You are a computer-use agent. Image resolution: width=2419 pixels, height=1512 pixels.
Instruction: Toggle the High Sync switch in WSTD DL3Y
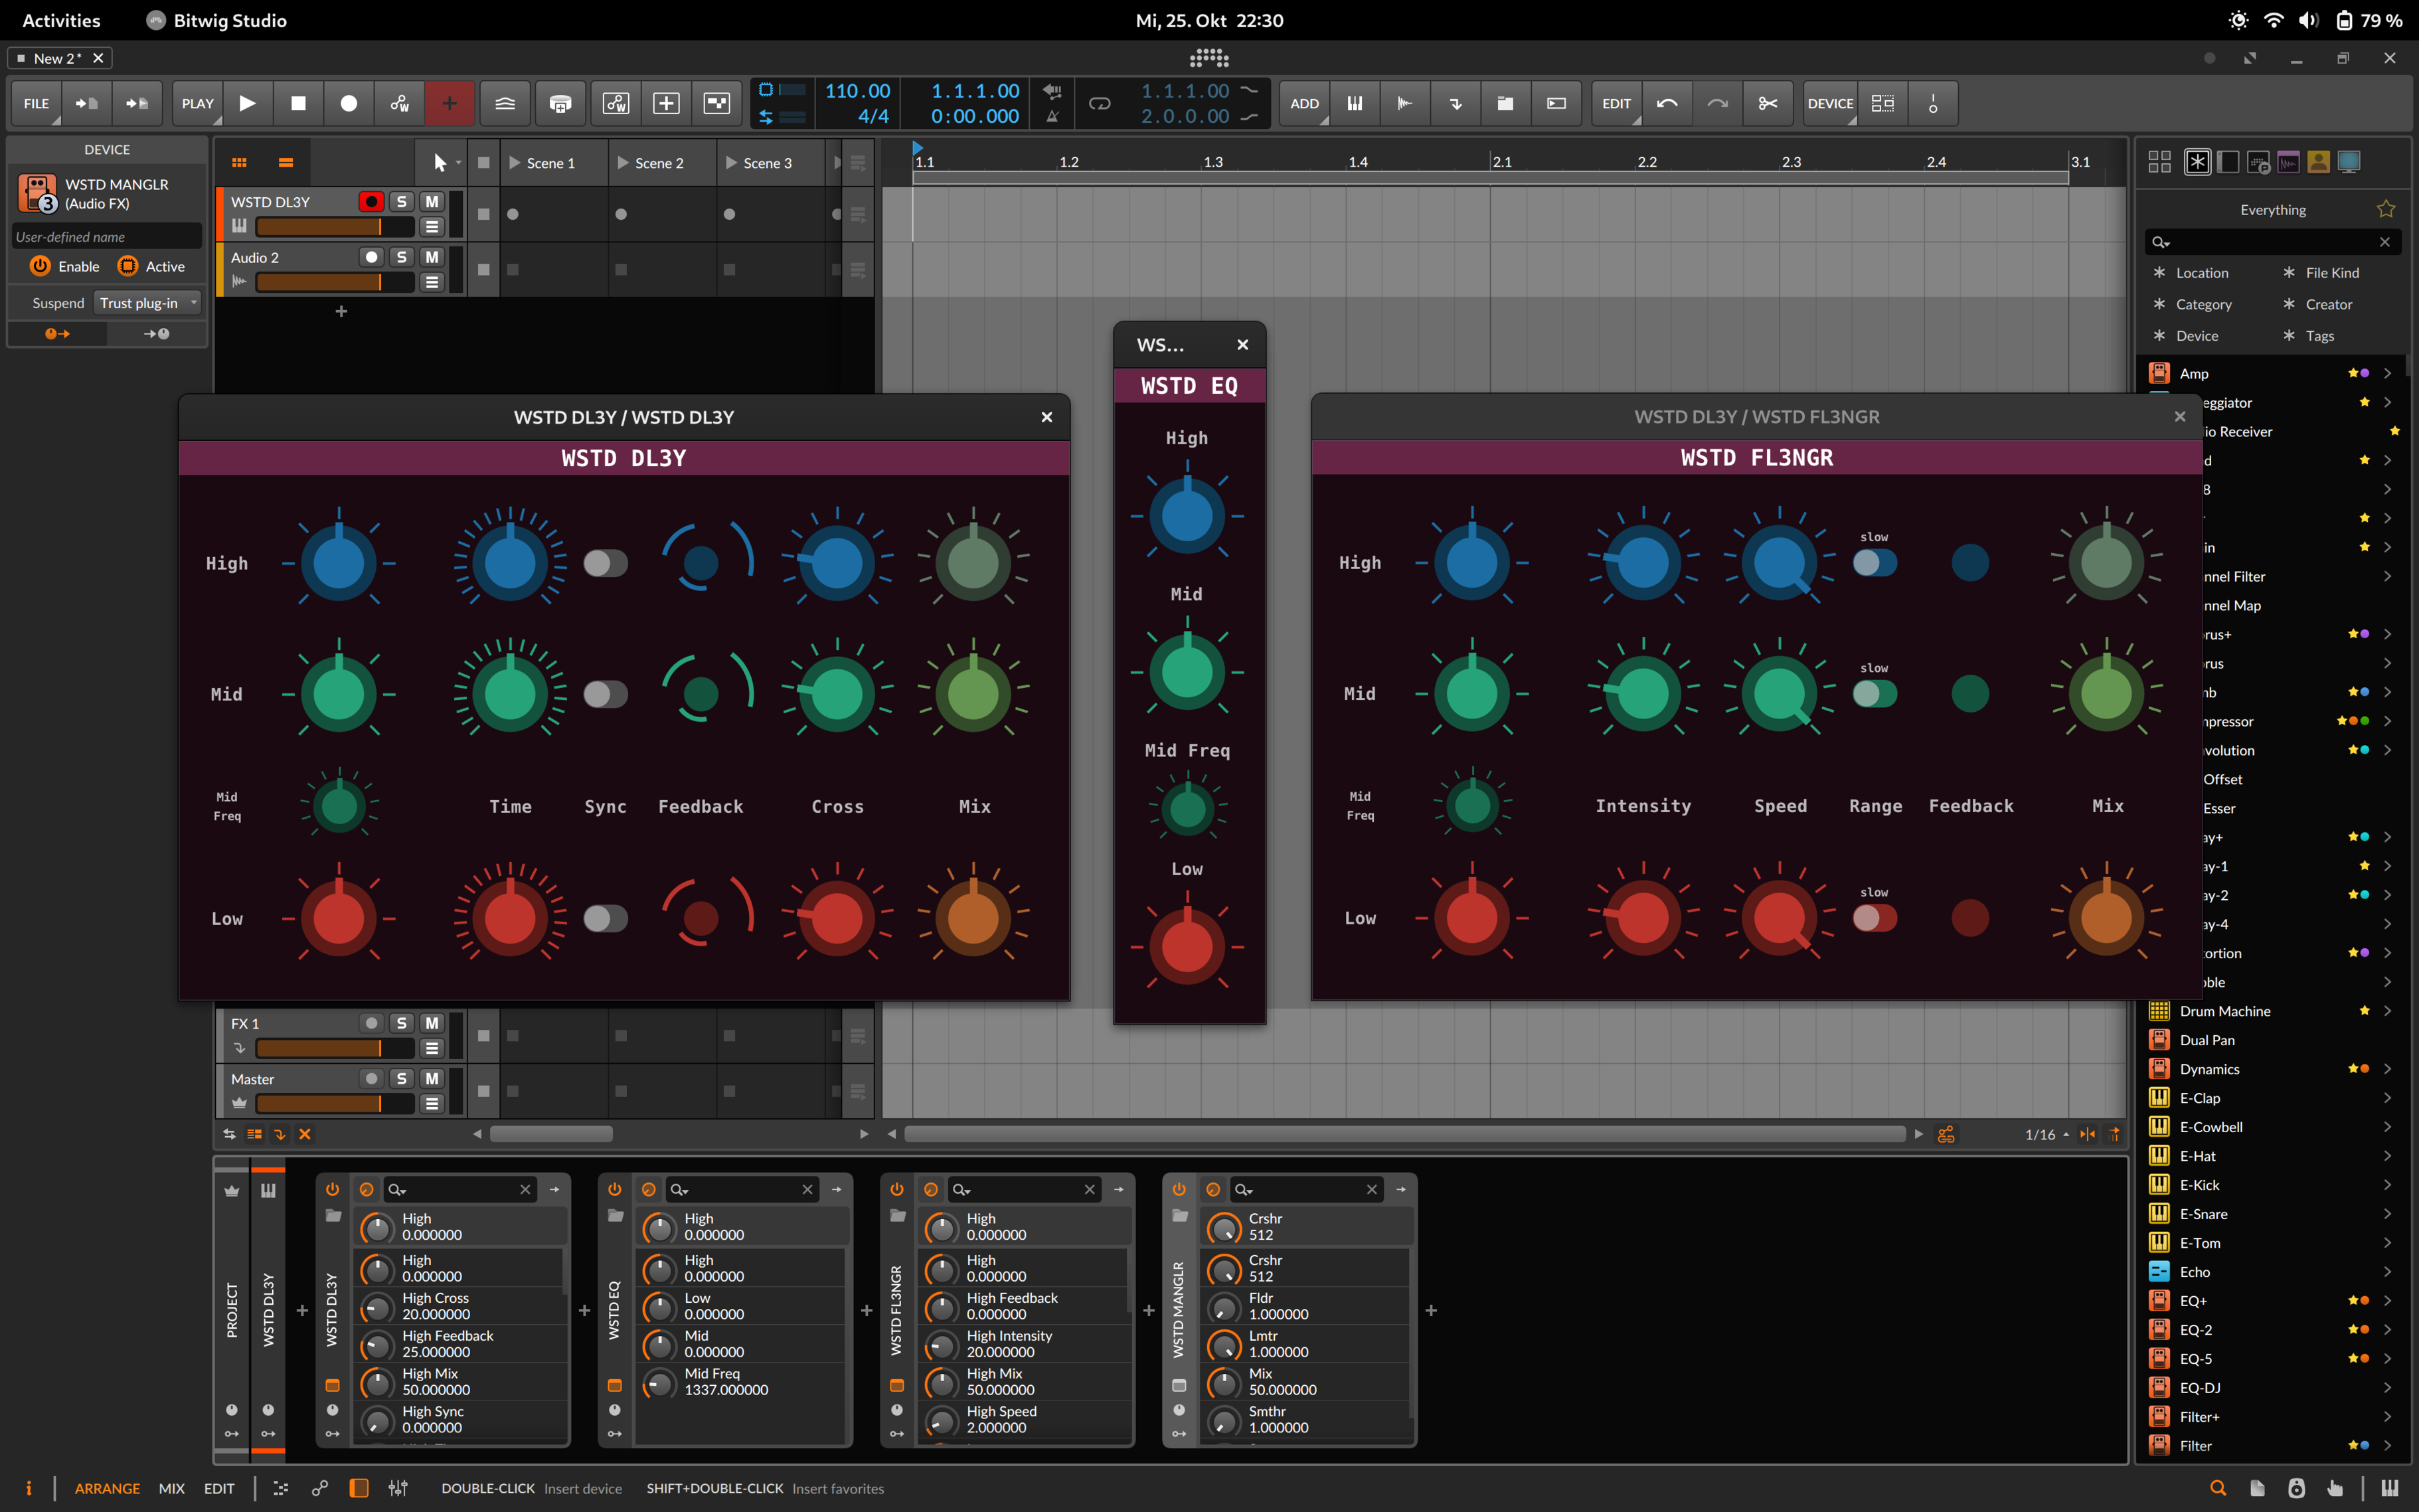(x=605, y=563)
